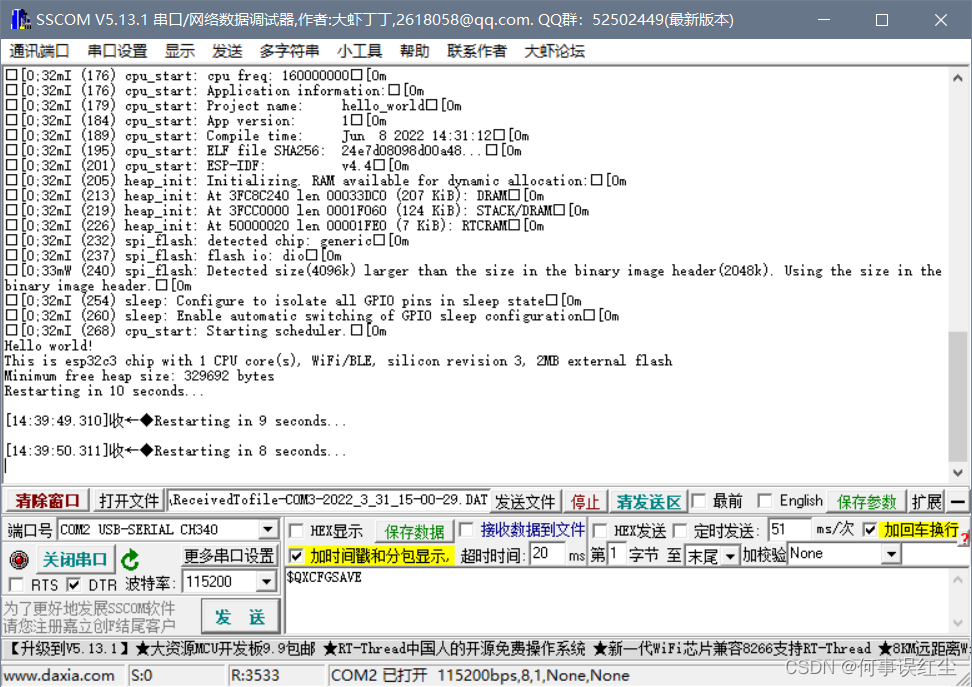Click the receive log scroll down arrow
The height and width of the screenshot is (687, 972).
[x=958, y=472]
